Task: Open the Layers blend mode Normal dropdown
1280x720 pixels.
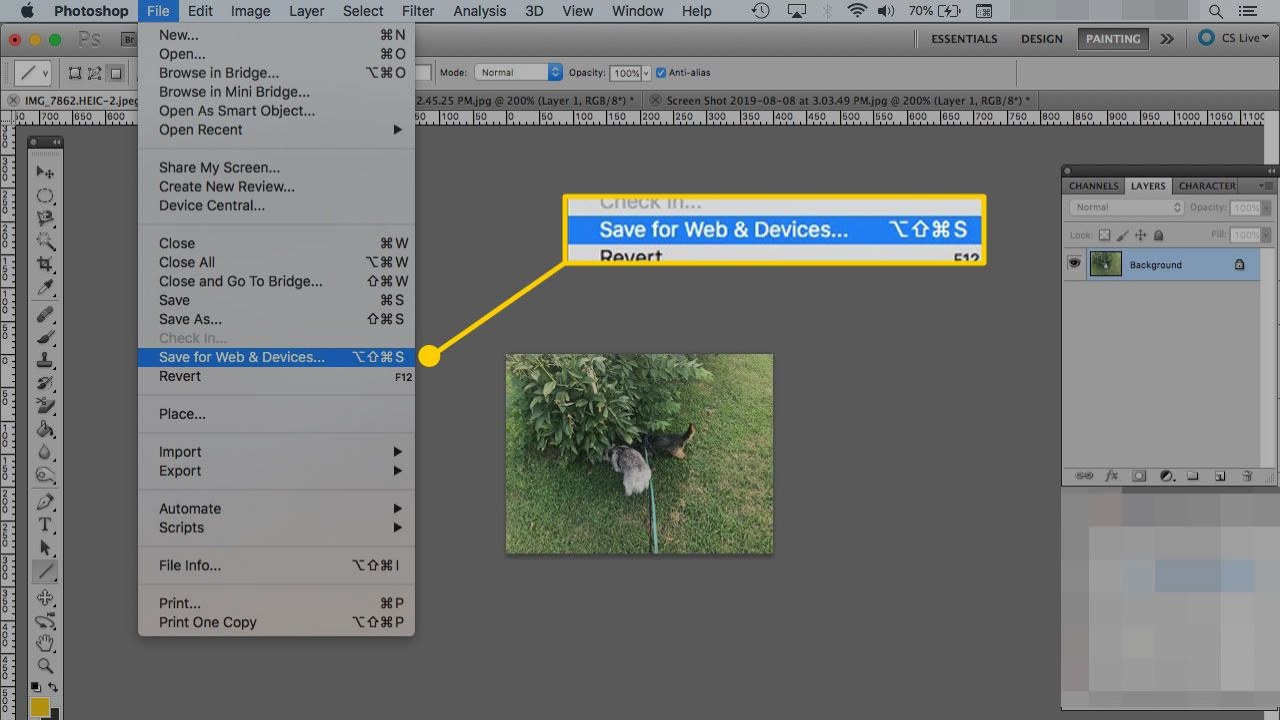Action: coord(1126,207)
